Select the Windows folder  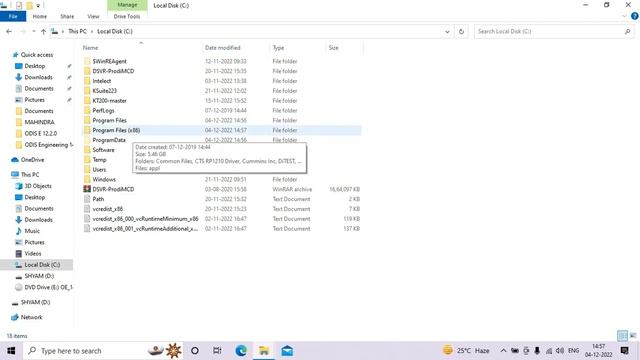pyautogui.click(x=104, y=179)
